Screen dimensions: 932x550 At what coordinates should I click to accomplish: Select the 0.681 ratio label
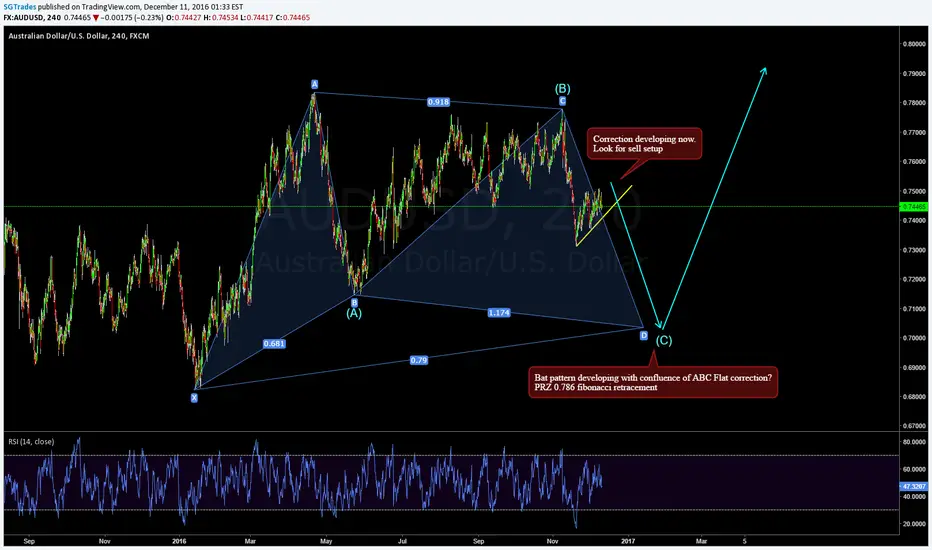point(274,344)
